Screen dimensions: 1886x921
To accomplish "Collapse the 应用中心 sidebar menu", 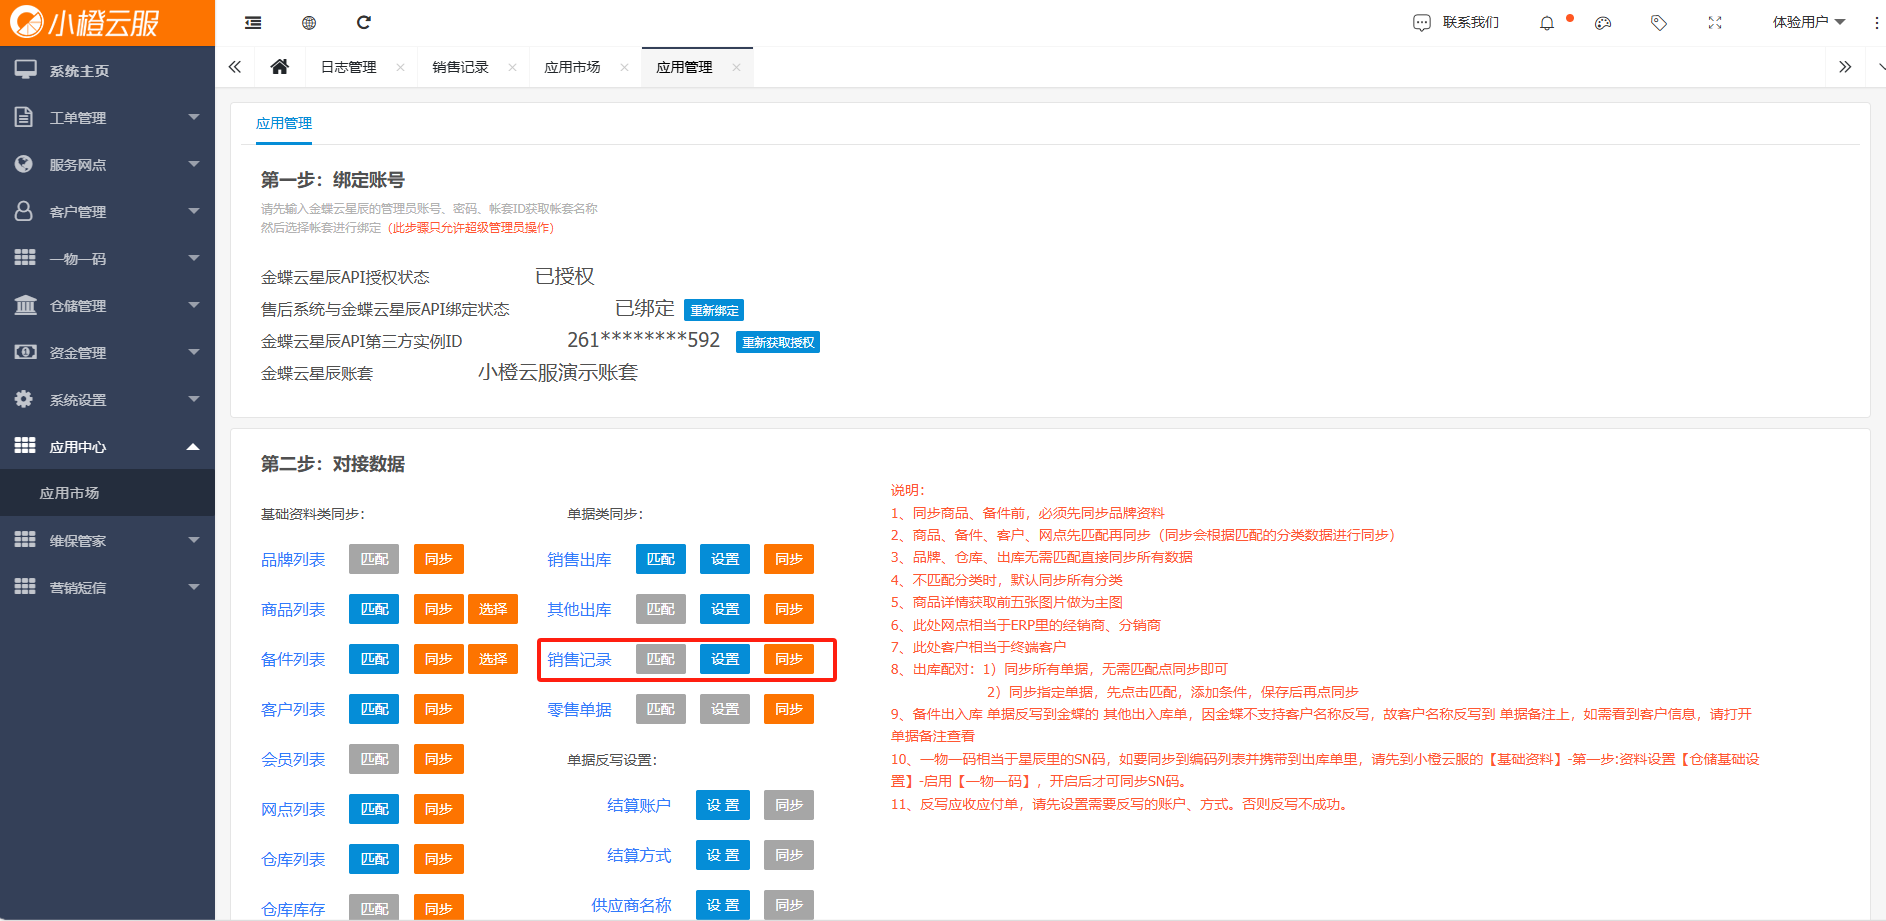I will pyautogui.click(x=107, y=446).
